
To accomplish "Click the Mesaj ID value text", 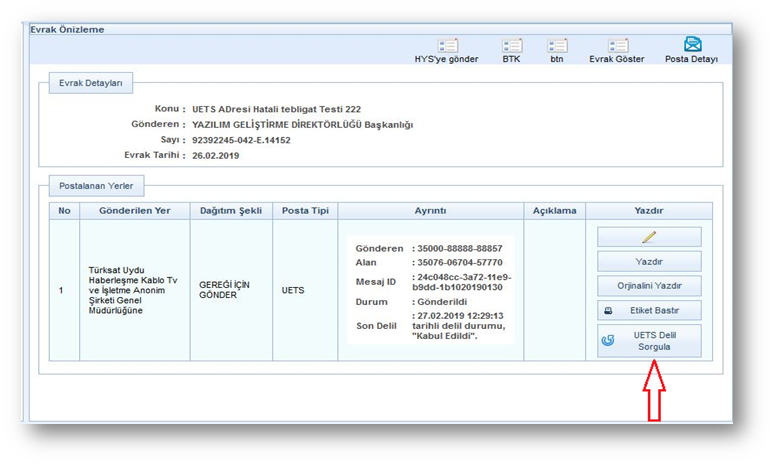I will (x=462, y=281).
